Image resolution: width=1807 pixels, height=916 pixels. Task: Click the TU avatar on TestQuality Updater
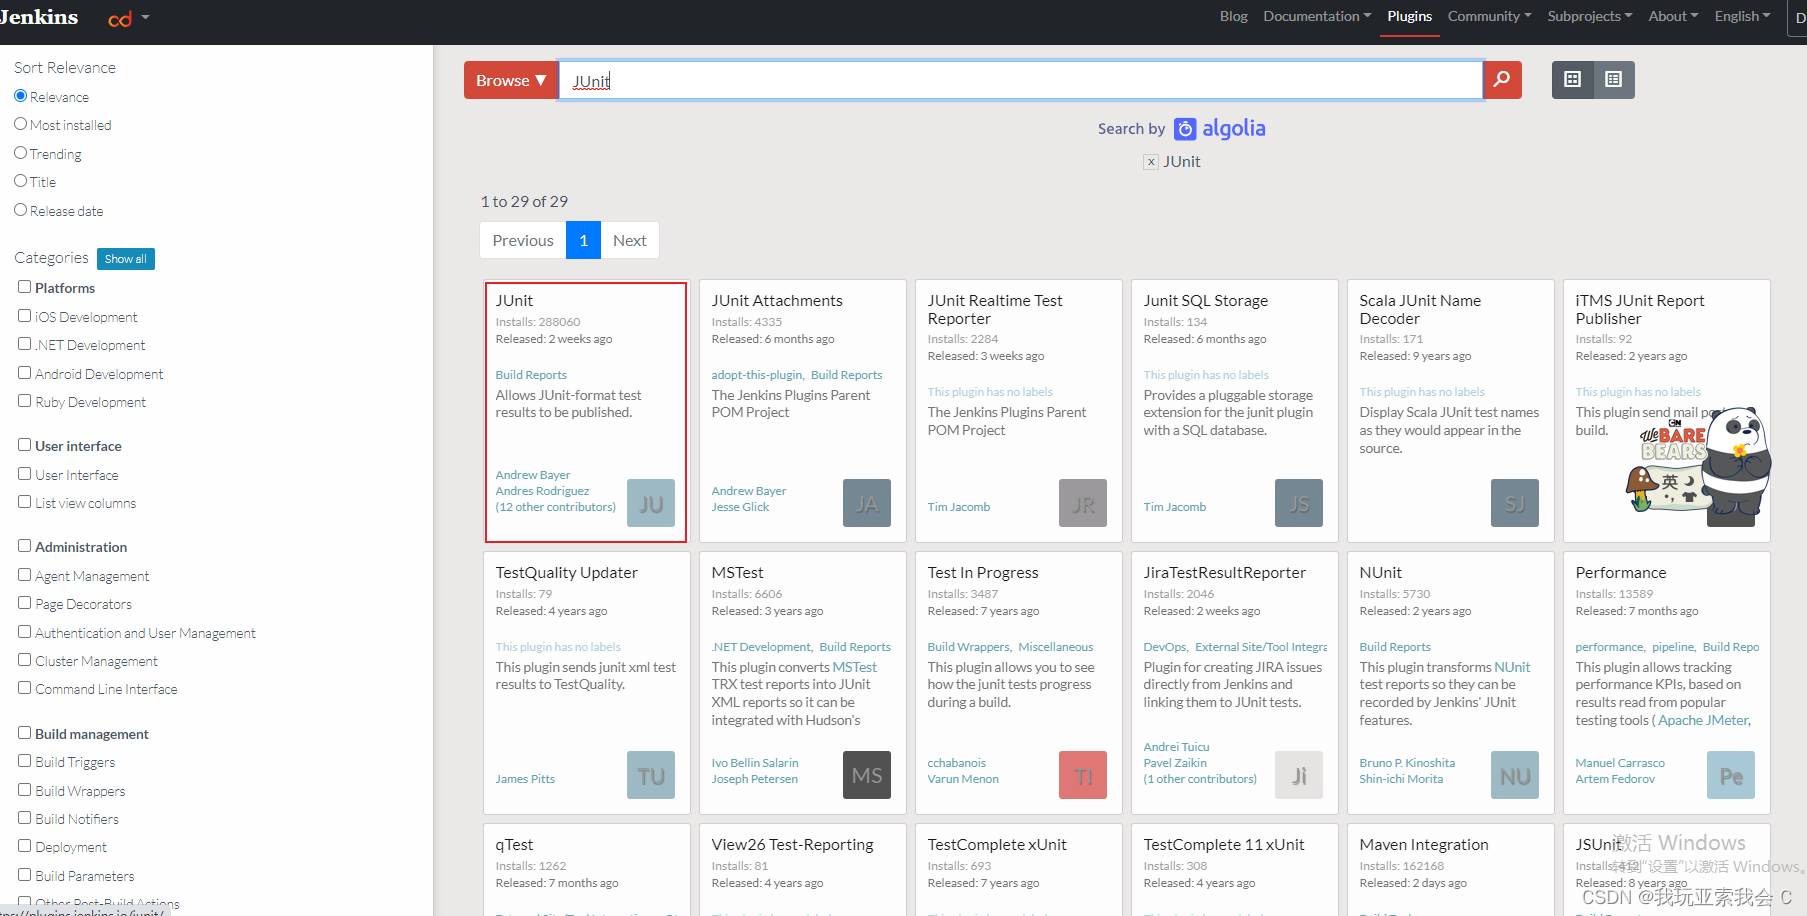(651, 775)
